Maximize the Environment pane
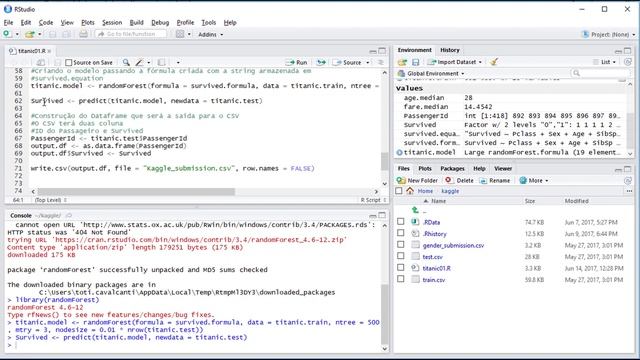The height and width of the screenshot is (360, 640). point(628,51)
